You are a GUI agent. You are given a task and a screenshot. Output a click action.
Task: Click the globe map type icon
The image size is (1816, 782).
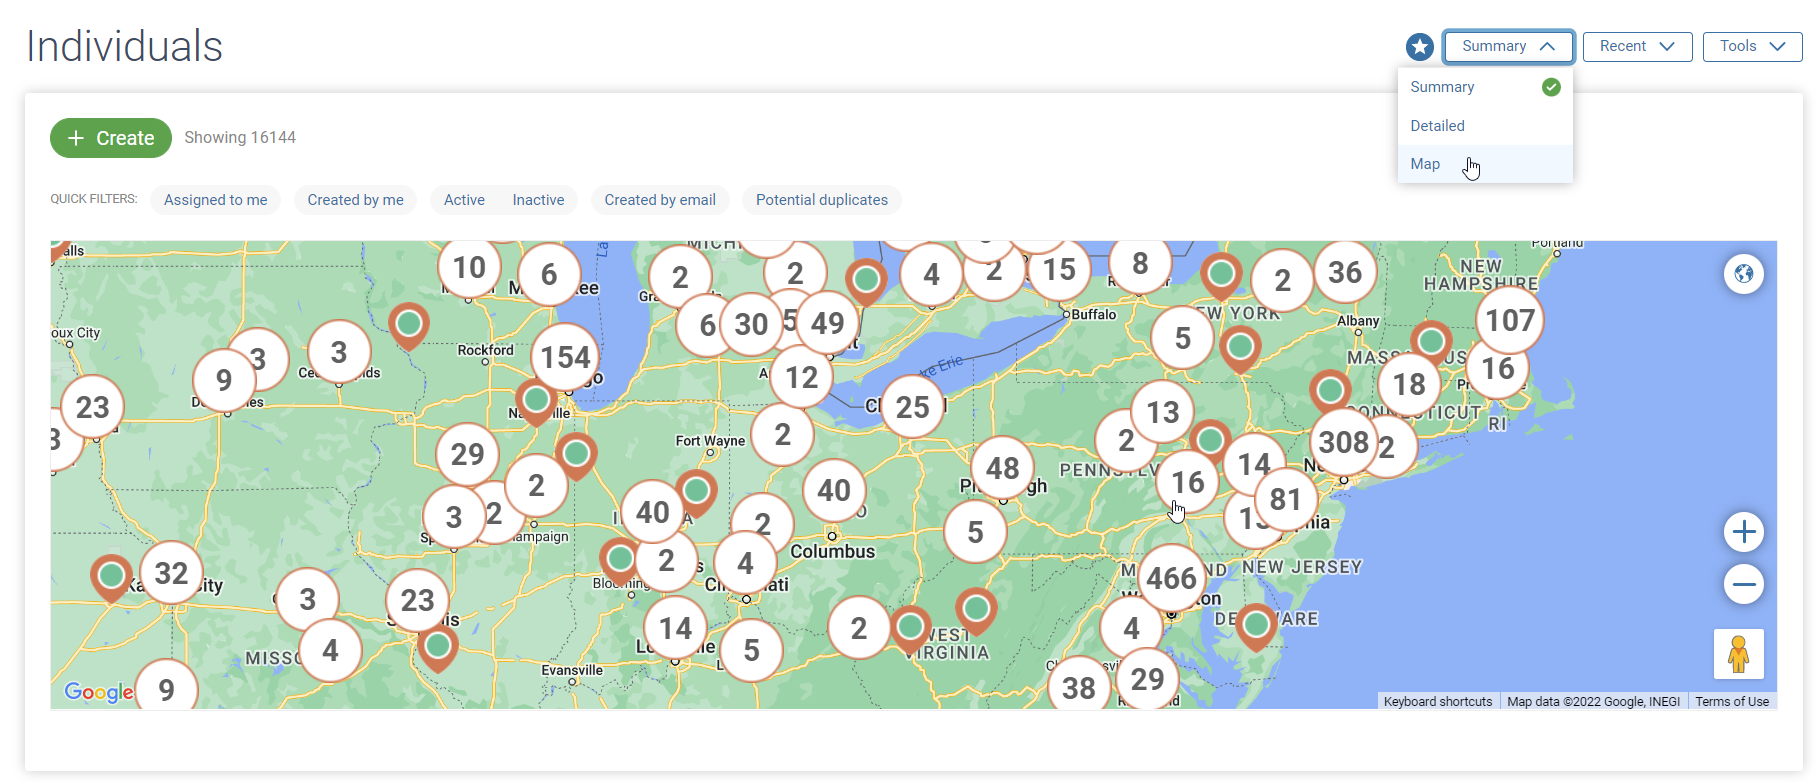pyautogui.click(x=1743, y=274)
